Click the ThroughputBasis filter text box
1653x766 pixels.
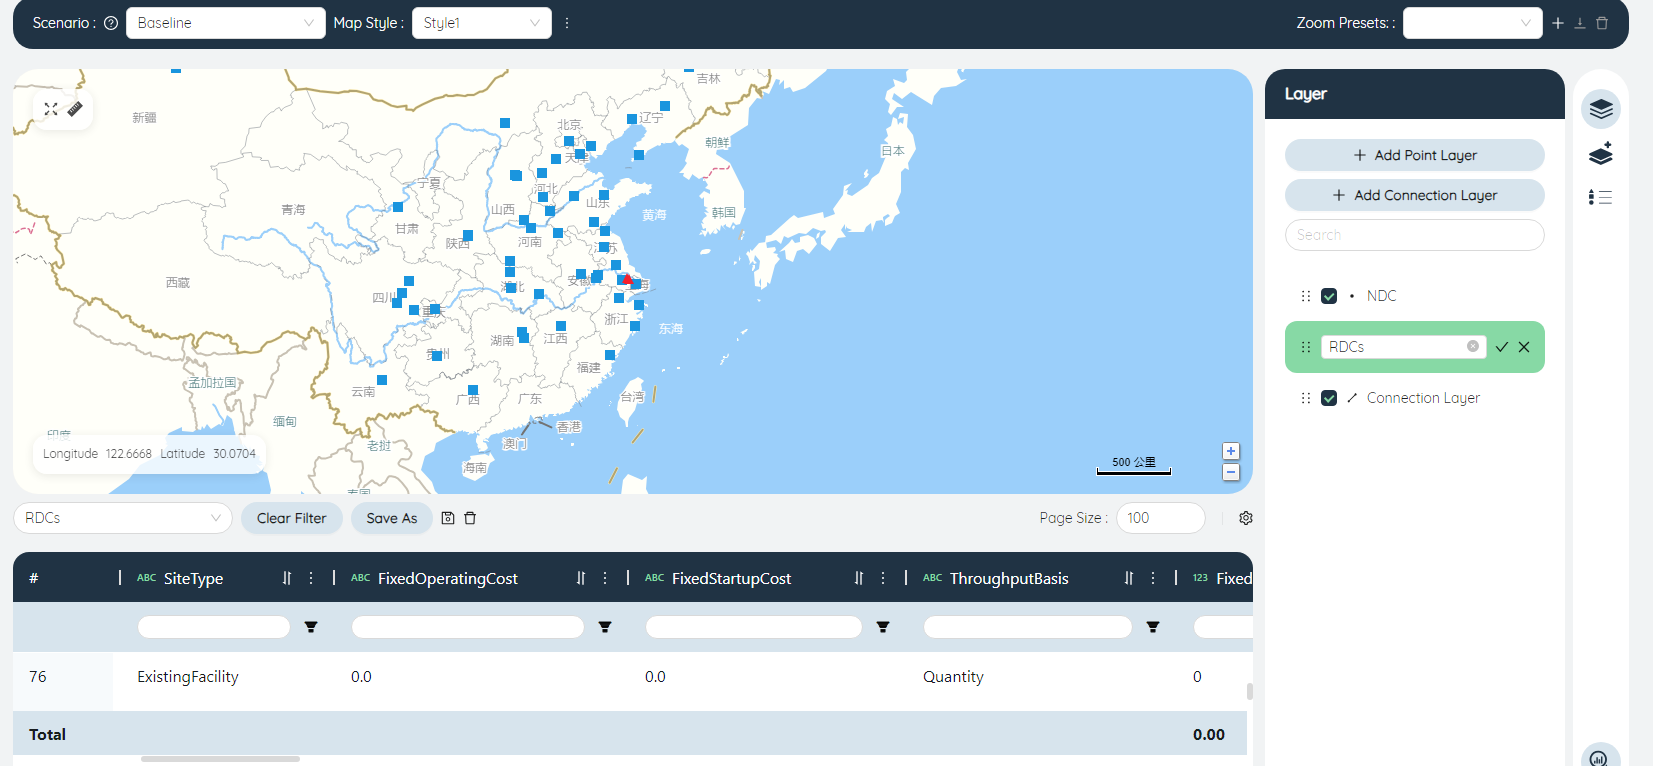[x=1028, y=627]
